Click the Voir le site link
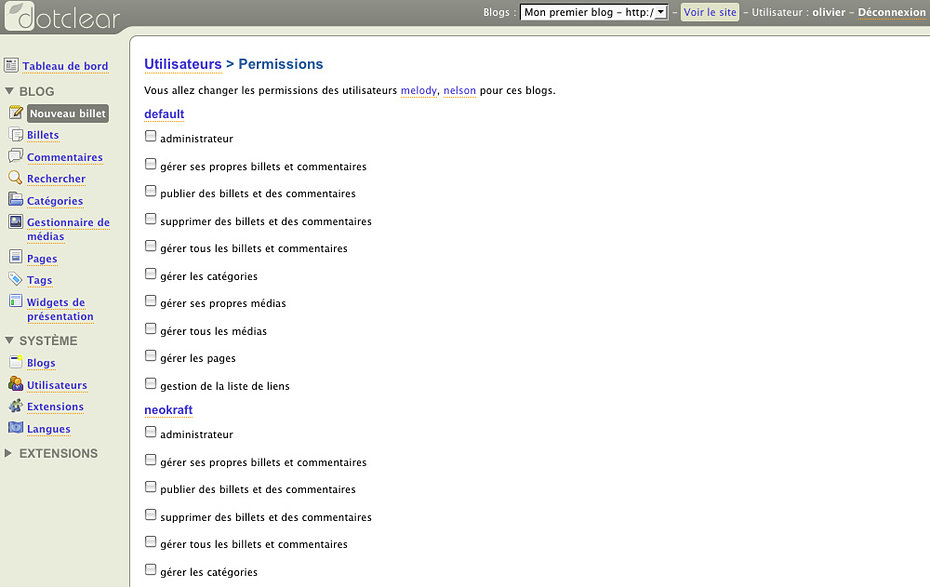 click(710, 13)
